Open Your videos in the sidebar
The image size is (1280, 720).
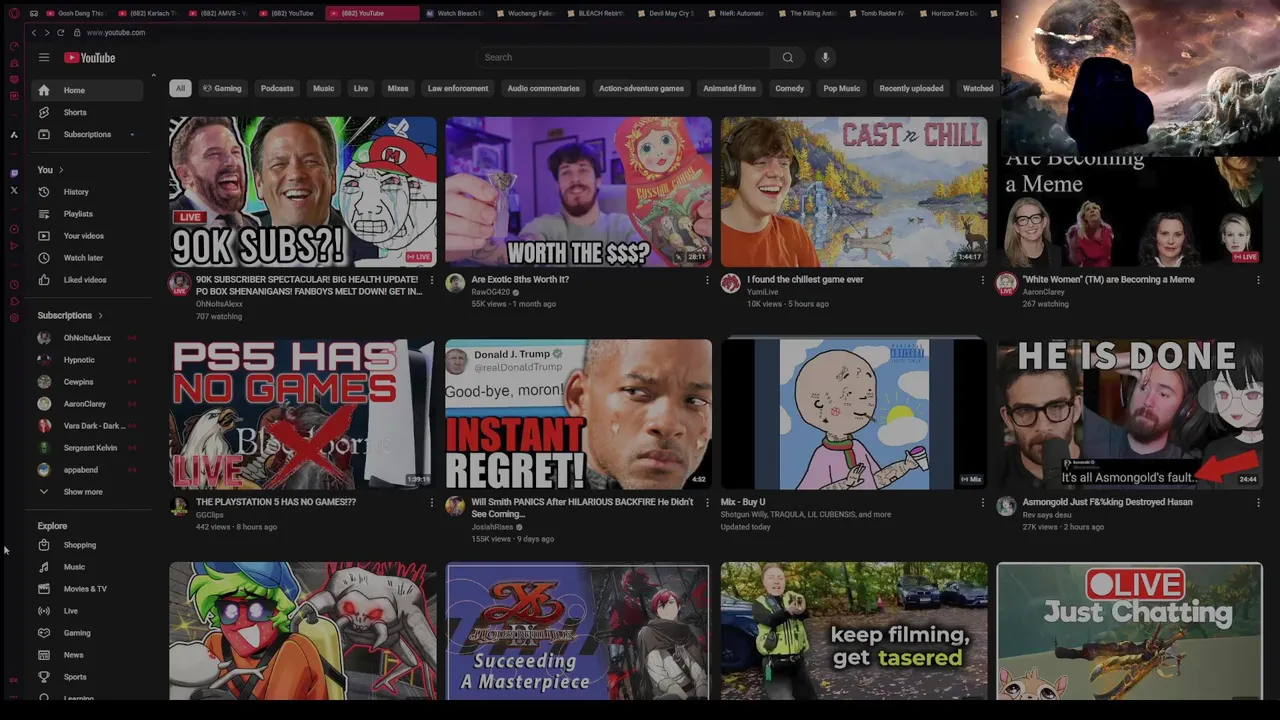pyautogui.click(x=86, y=236)
